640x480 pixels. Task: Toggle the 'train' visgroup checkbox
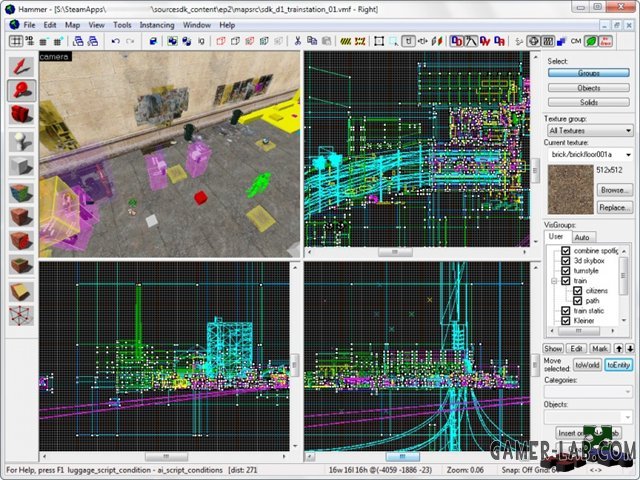[x=566, y=280]
